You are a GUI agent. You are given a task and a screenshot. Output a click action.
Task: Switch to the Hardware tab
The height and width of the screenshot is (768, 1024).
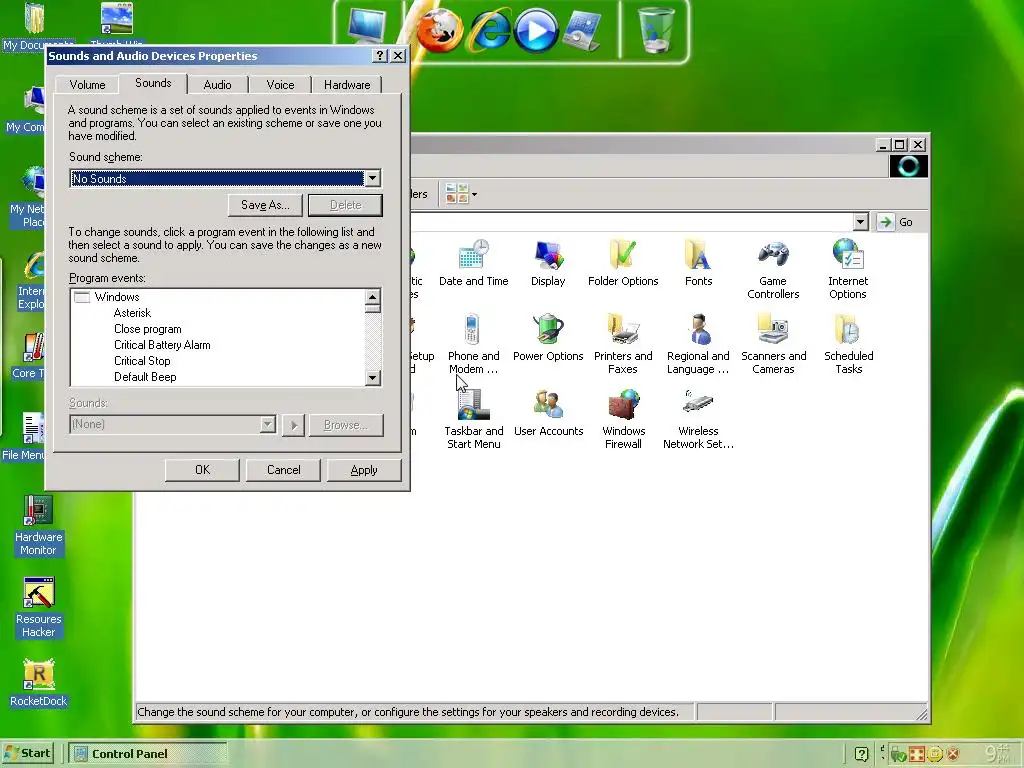tap(347, 85)
